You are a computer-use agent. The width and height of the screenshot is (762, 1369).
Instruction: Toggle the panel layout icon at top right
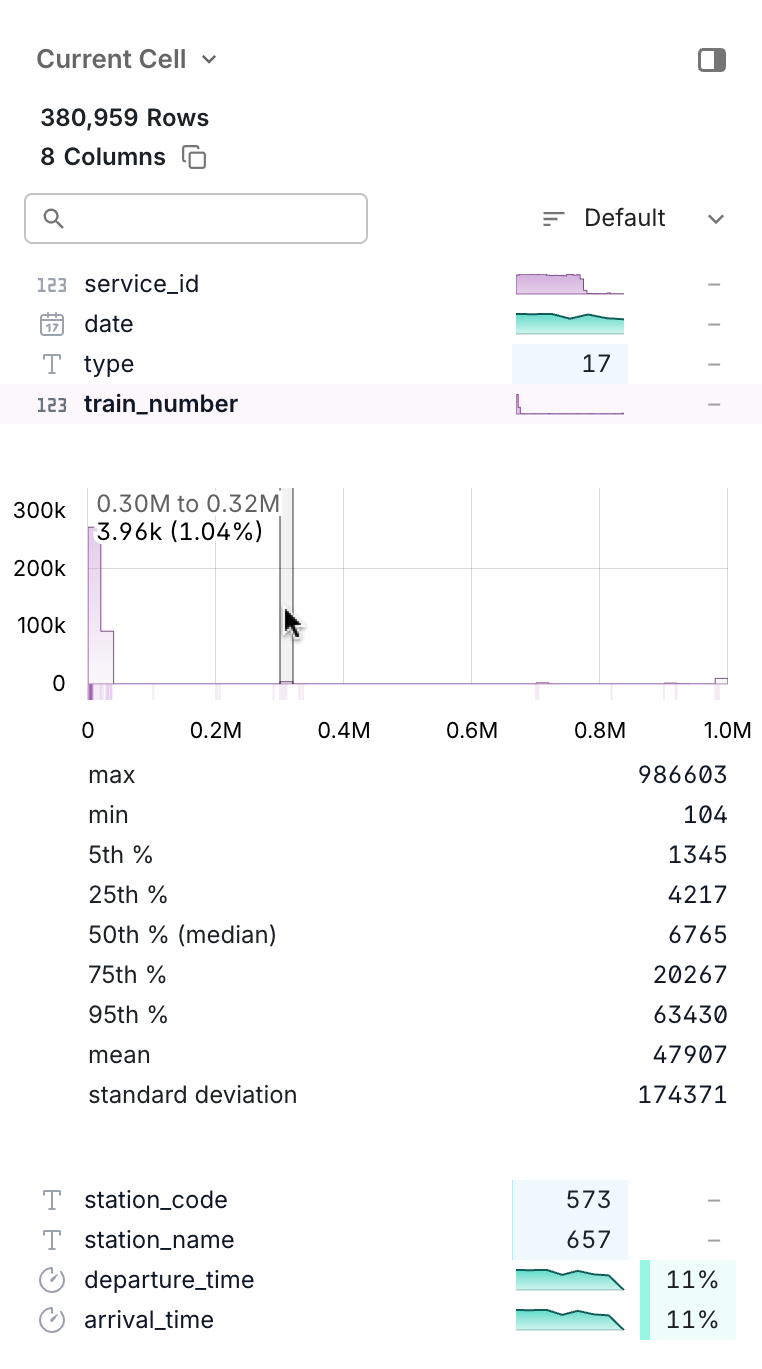click(x=712, y=60)
